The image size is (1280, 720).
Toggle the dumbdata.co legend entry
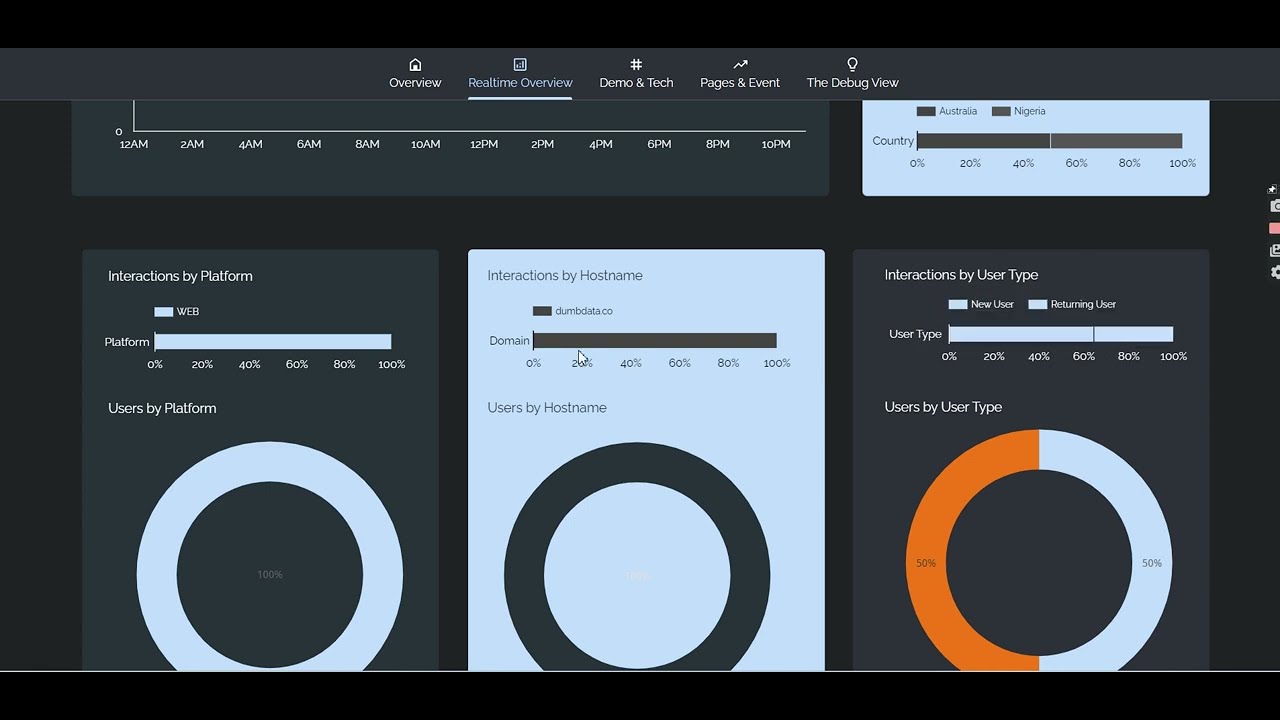point(572,311)
